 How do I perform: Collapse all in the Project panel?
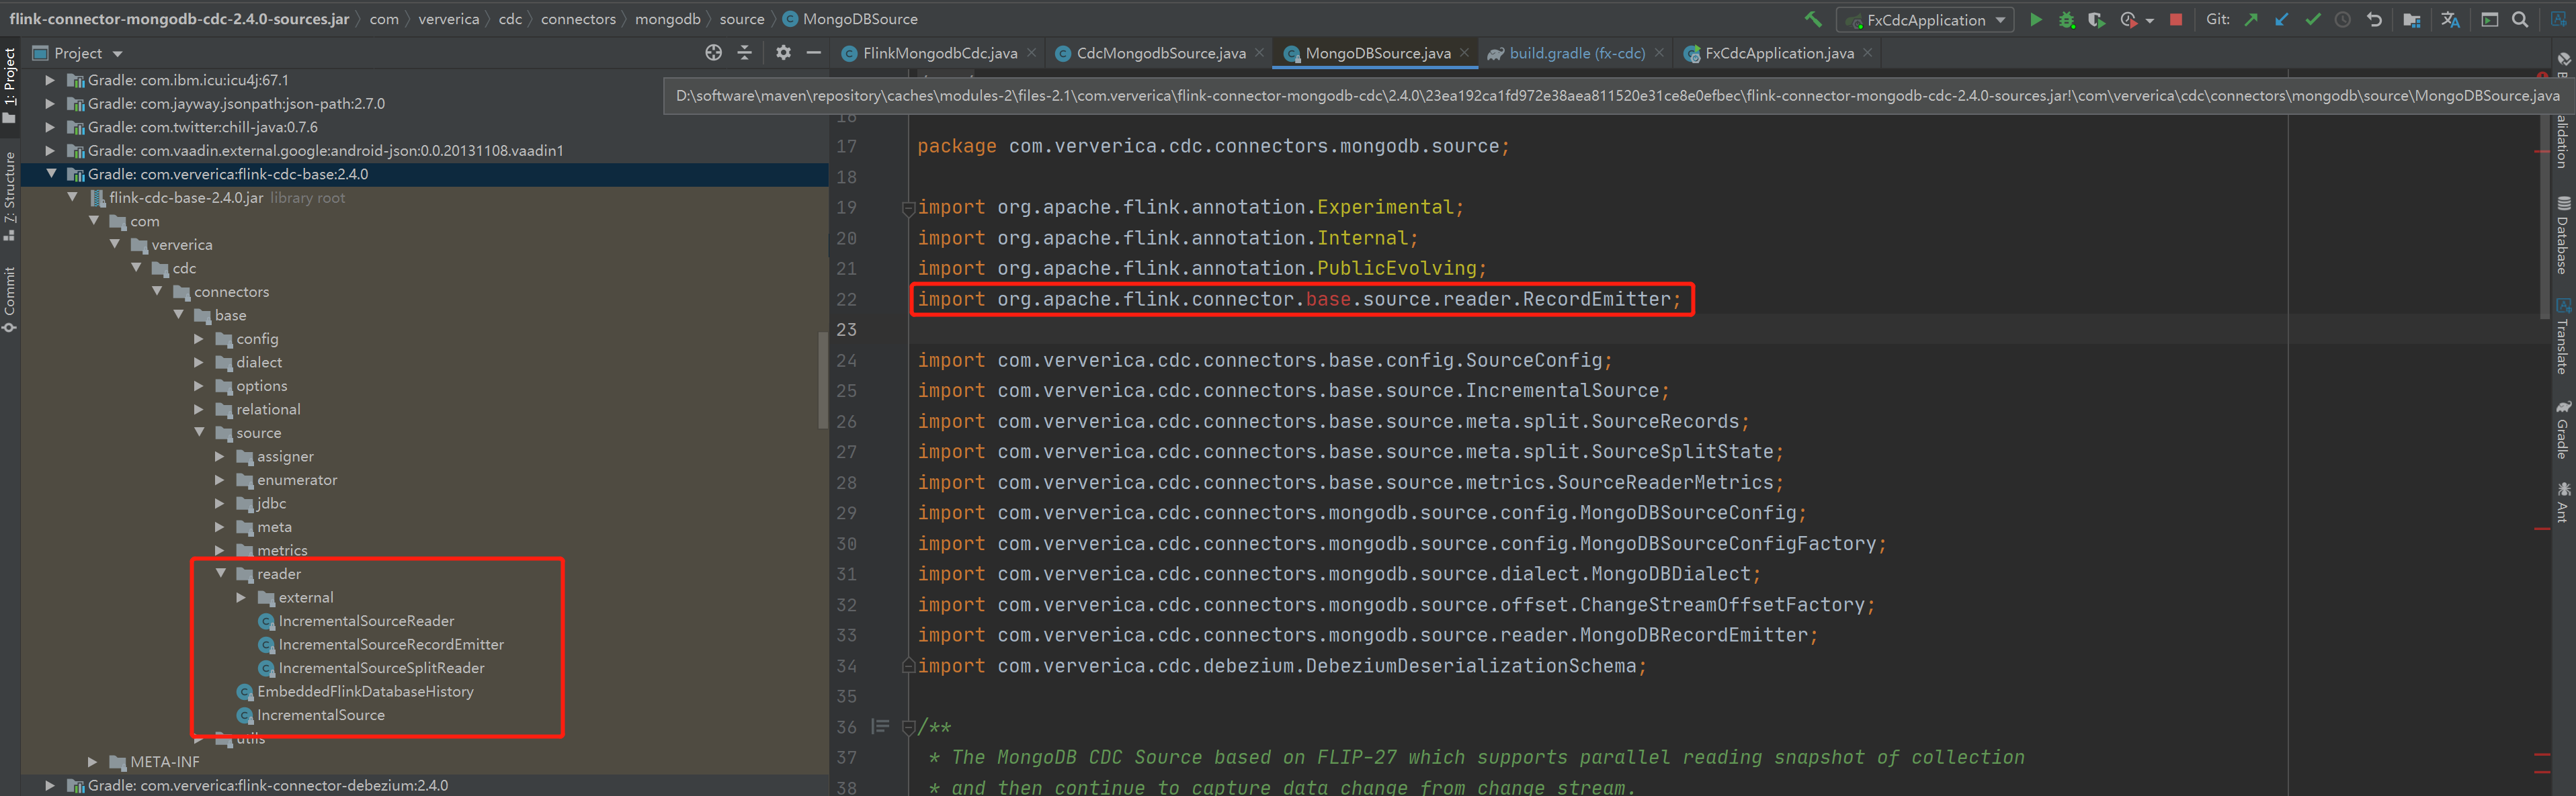click(x=745, y=53)
